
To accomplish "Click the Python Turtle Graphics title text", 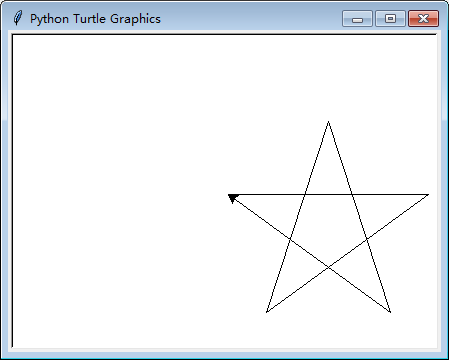I will point(95,19).
